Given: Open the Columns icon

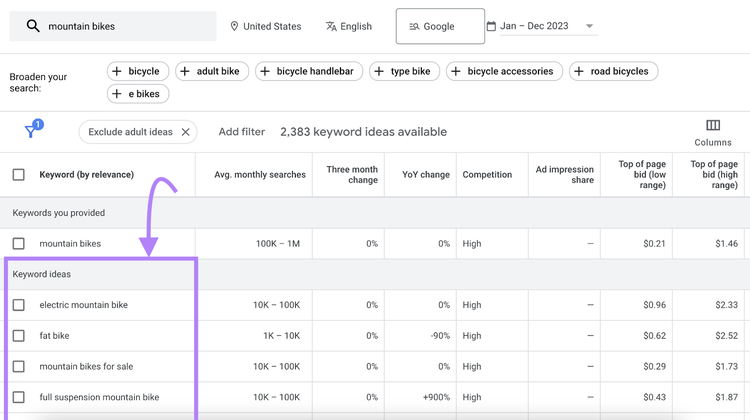Looking at the screenshot, I should pyautogui.click(x=713, y=125).
